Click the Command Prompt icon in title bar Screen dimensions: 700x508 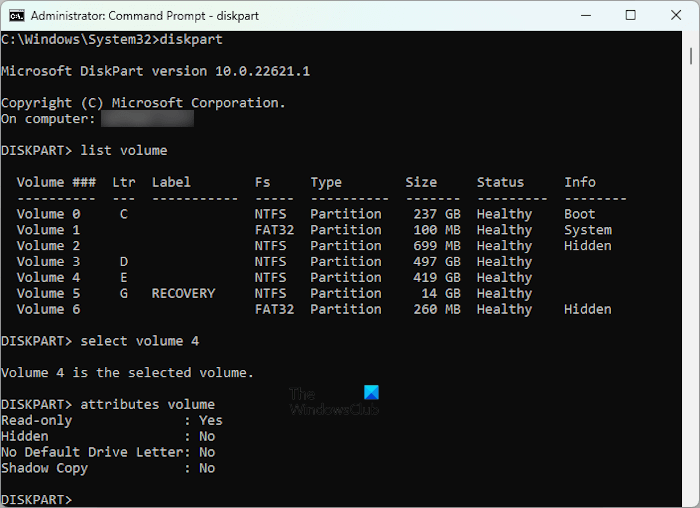(x=15, y=16)
